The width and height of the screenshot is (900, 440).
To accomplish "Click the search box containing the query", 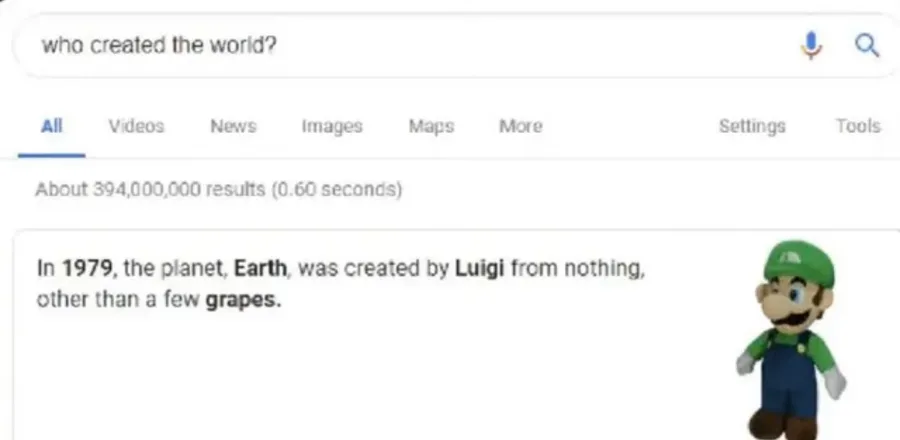I will tap(400, 45).
